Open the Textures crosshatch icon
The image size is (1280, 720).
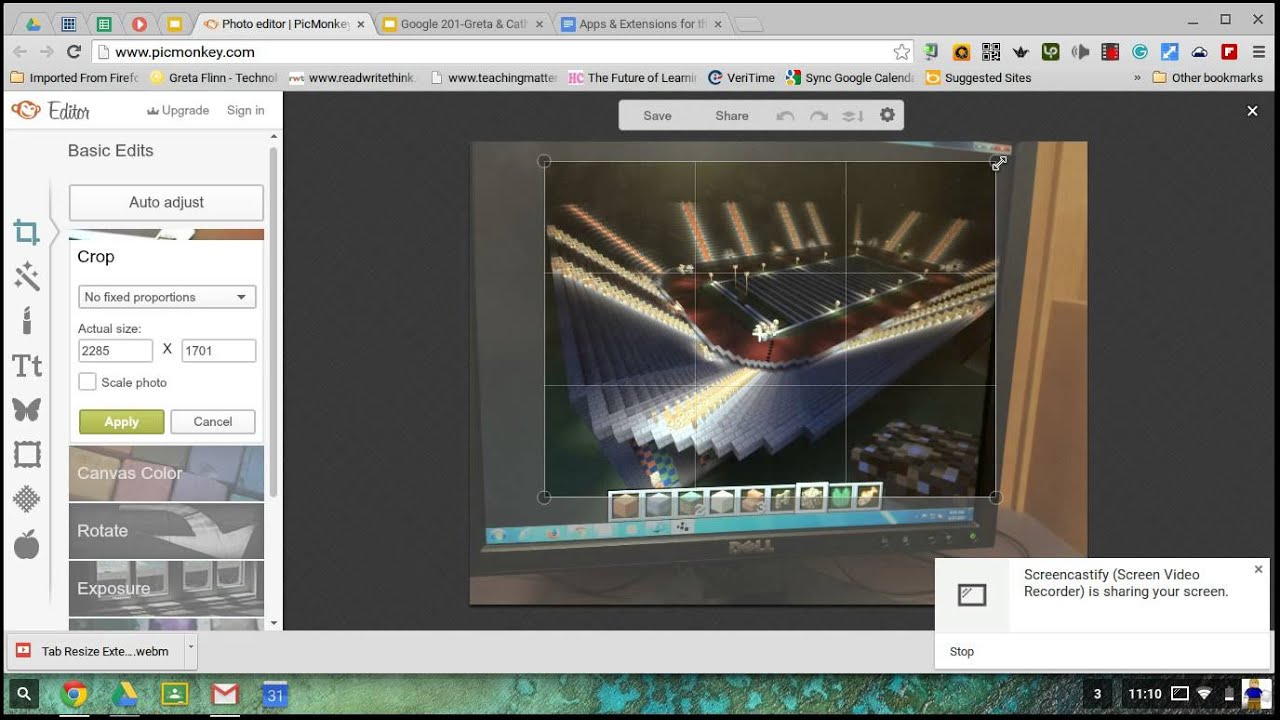click(26, 499)
